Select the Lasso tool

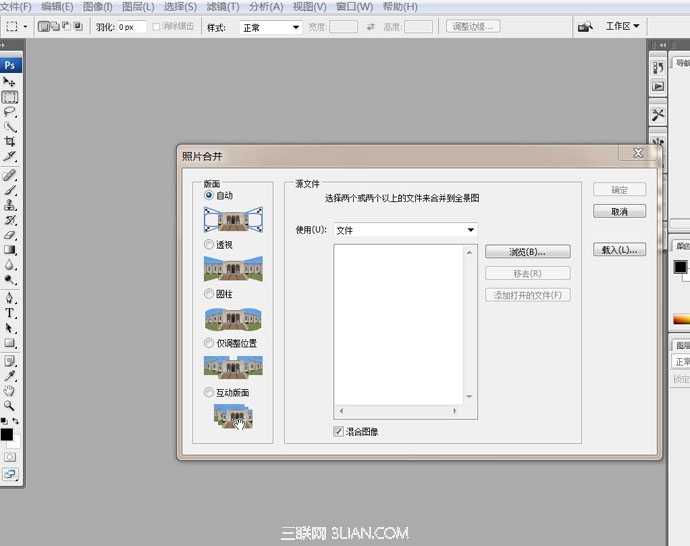(x=10, y=112)
